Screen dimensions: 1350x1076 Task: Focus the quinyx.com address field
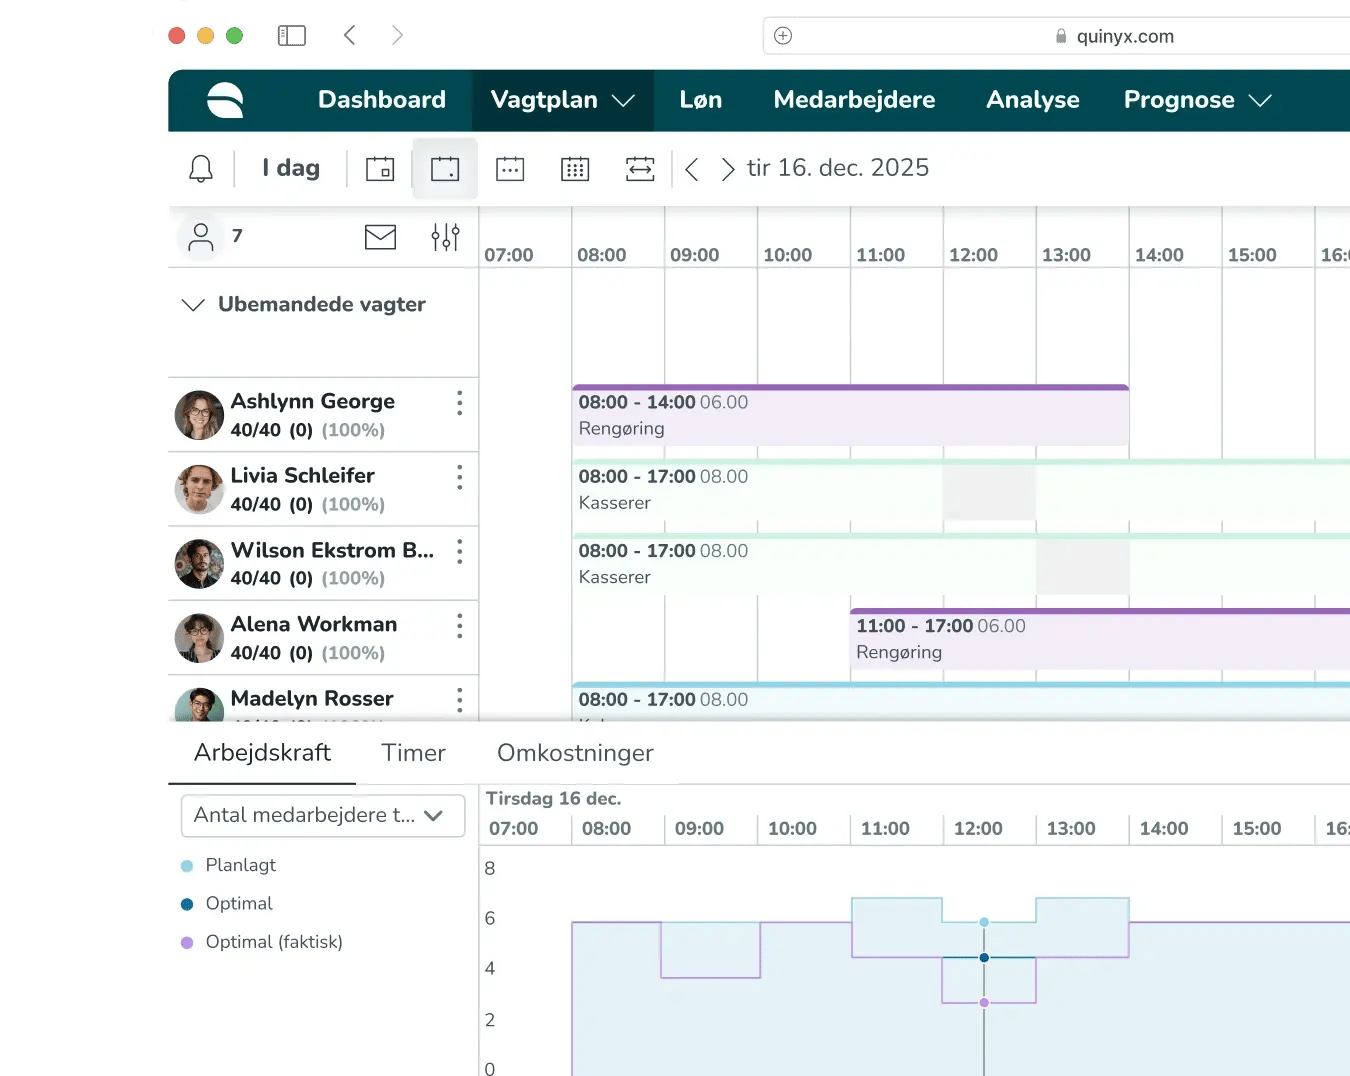[x=1056, y=36]
